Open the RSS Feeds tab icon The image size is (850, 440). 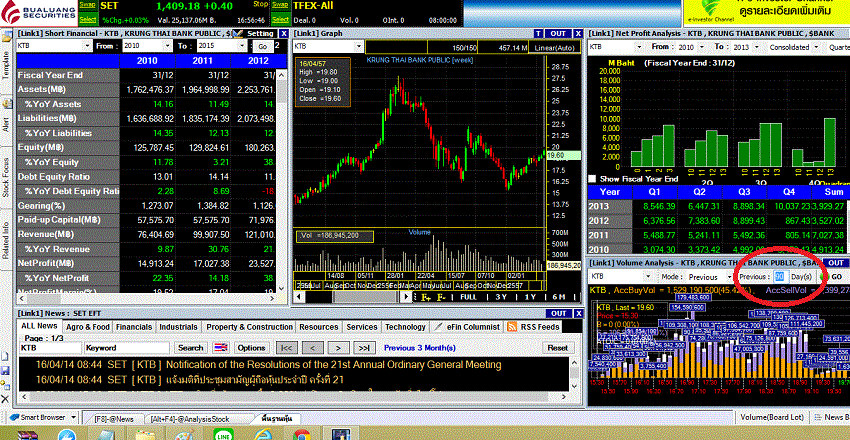pos(512,327)
